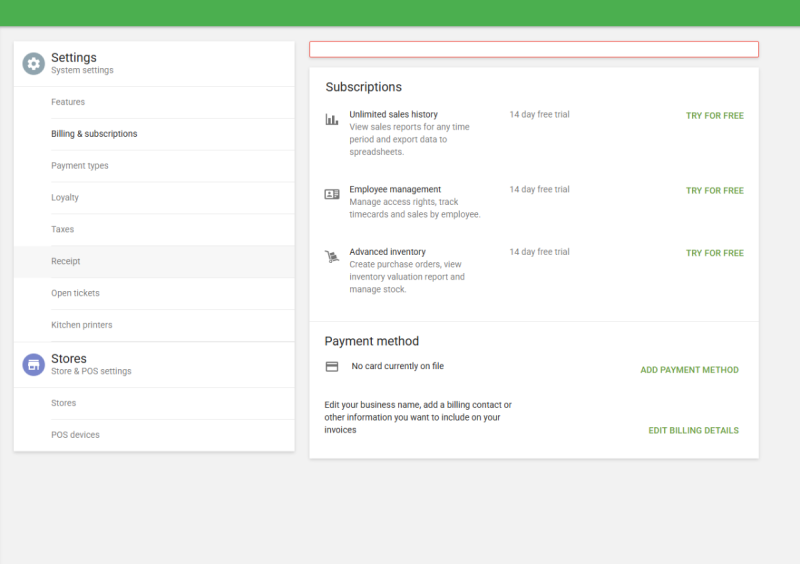
Task: Select Billing & subscriptions menu item
Action: pos(94,134)
